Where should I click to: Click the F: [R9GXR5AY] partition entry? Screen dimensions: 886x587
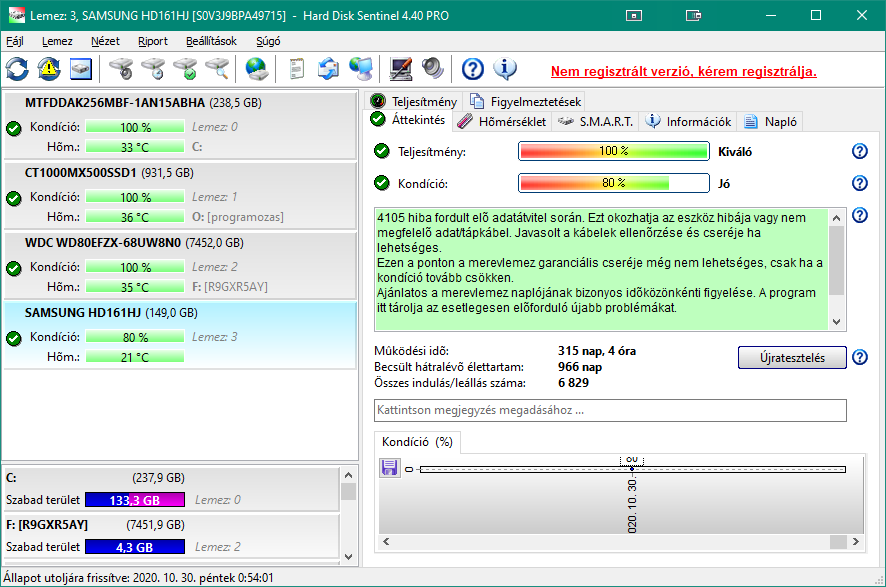tap(172, 536)
